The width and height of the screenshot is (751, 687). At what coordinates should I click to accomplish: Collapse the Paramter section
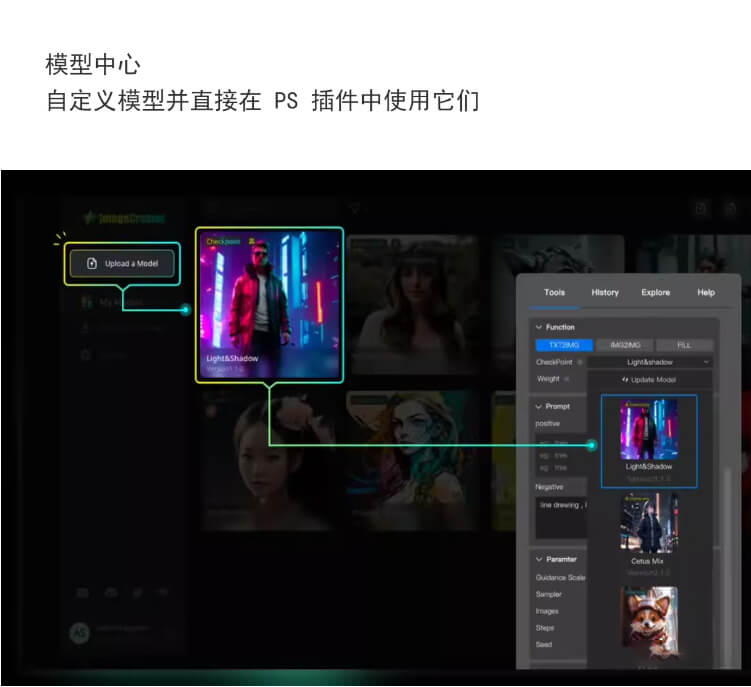[x=539, y=560]
